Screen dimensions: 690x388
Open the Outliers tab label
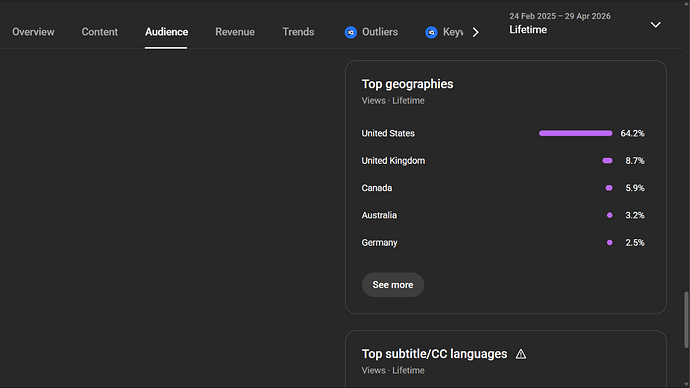pyautogui.click(x=380, y=32)
